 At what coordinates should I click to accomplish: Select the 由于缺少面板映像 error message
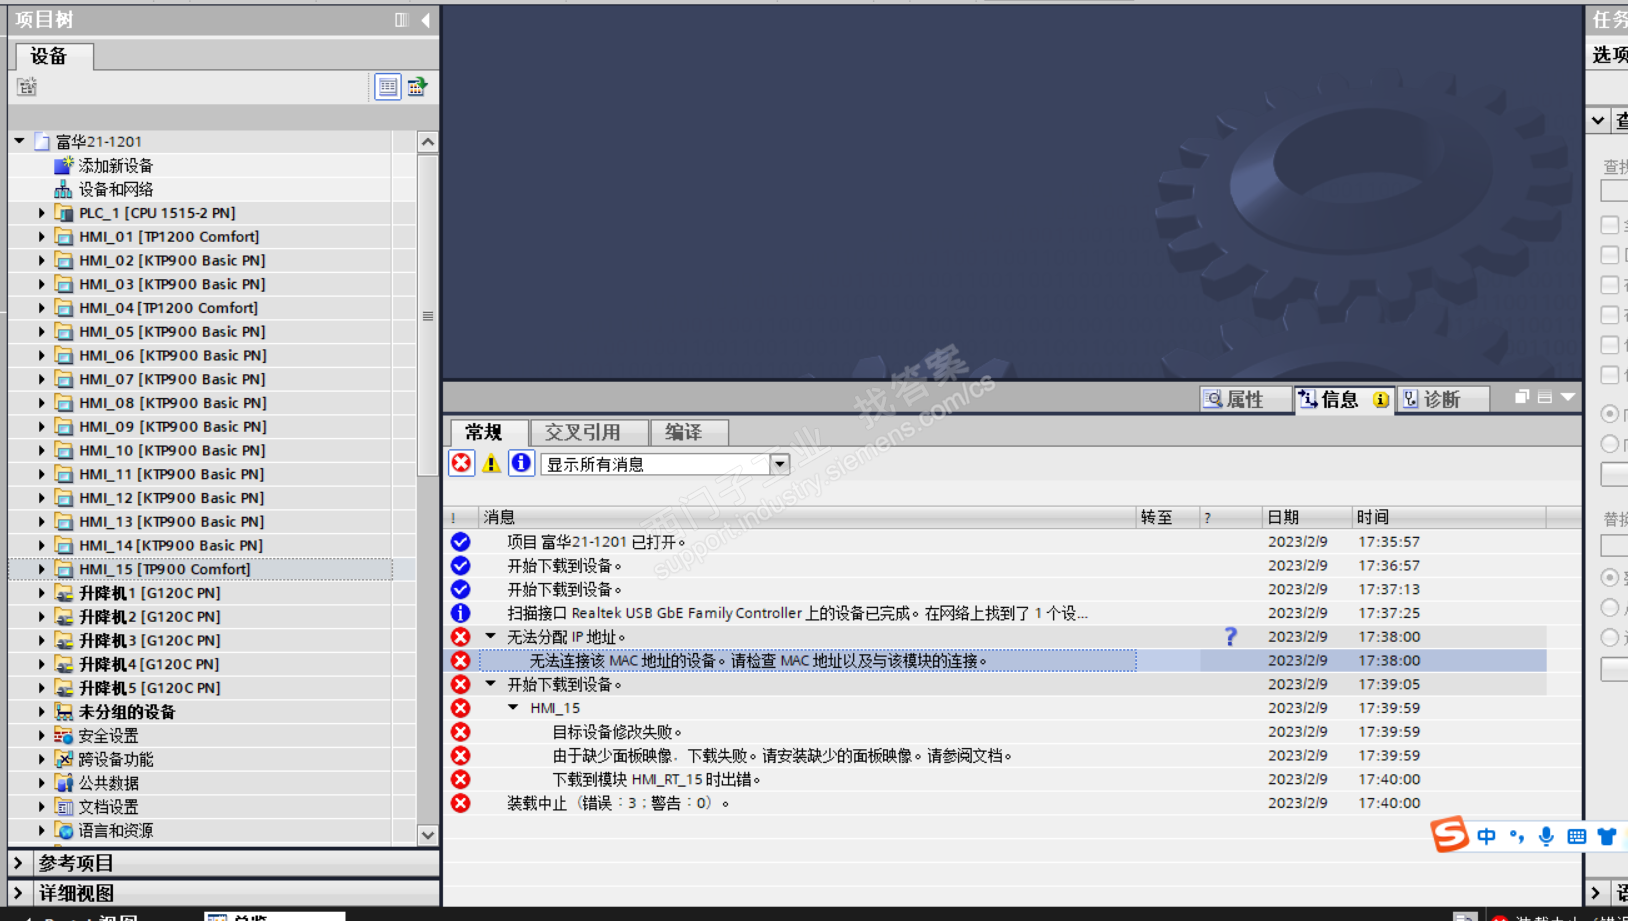[x=782, y=755]
